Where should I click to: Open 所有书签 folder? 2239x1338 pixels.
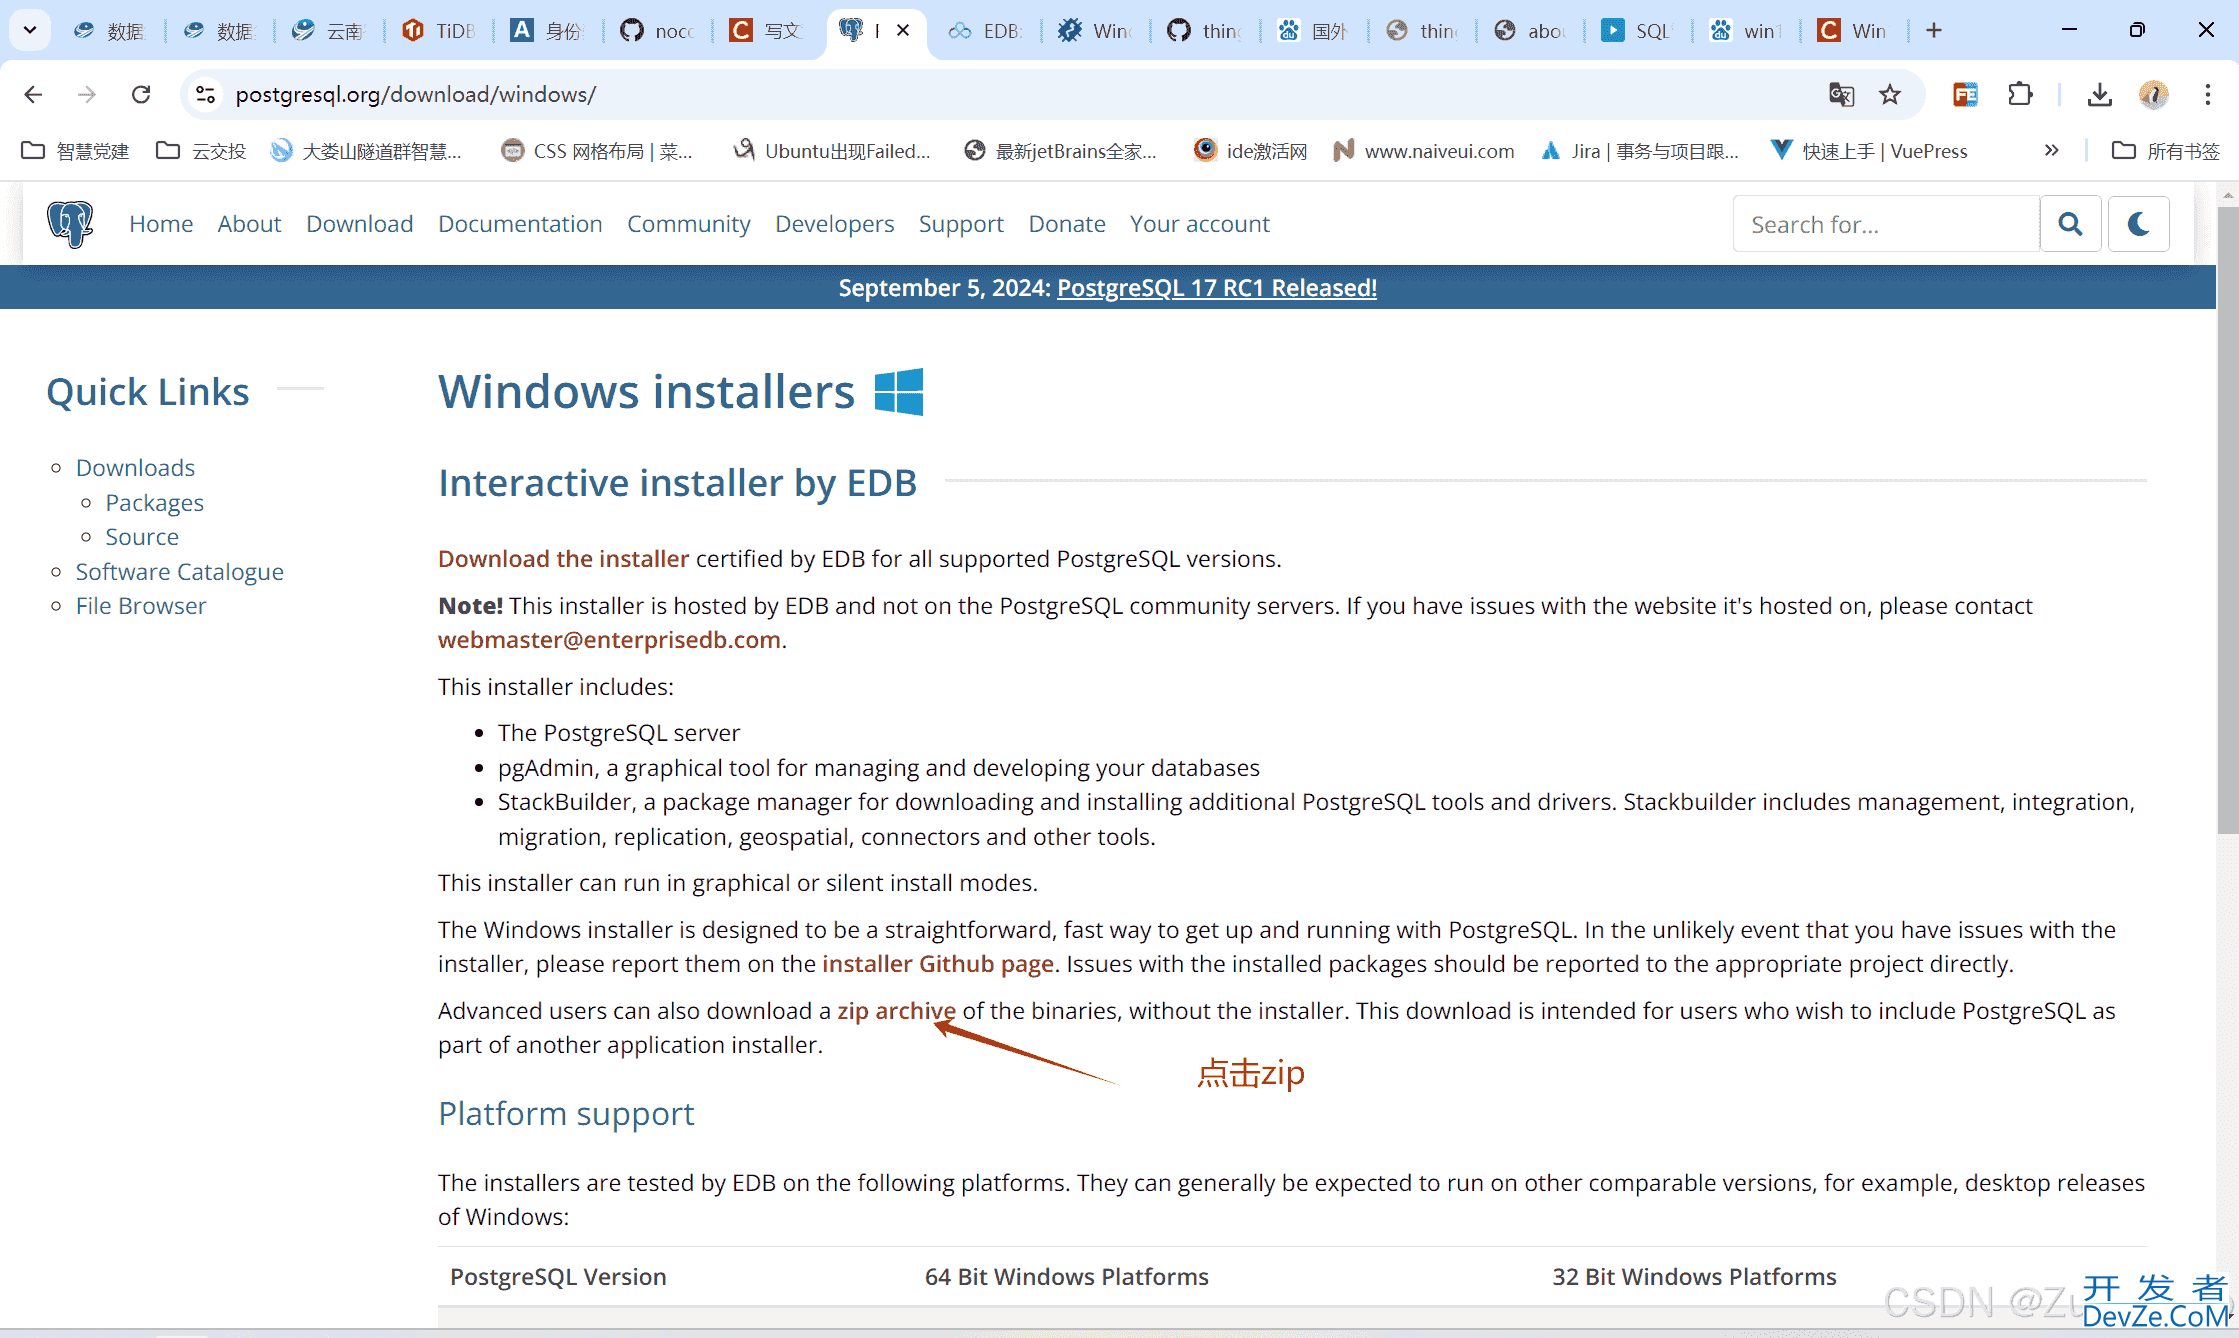pos(2165,151)
